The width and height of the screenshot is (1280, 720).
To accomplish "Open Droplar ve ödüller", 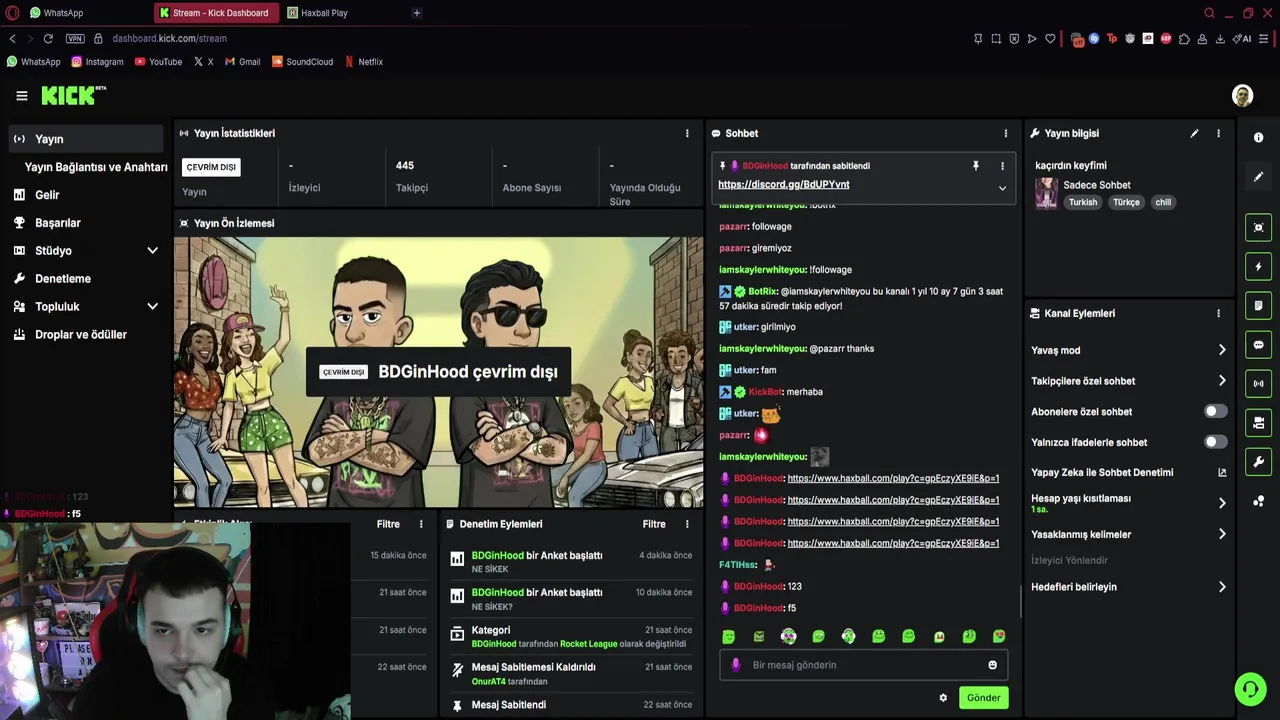I will click(x=84, y=335).
